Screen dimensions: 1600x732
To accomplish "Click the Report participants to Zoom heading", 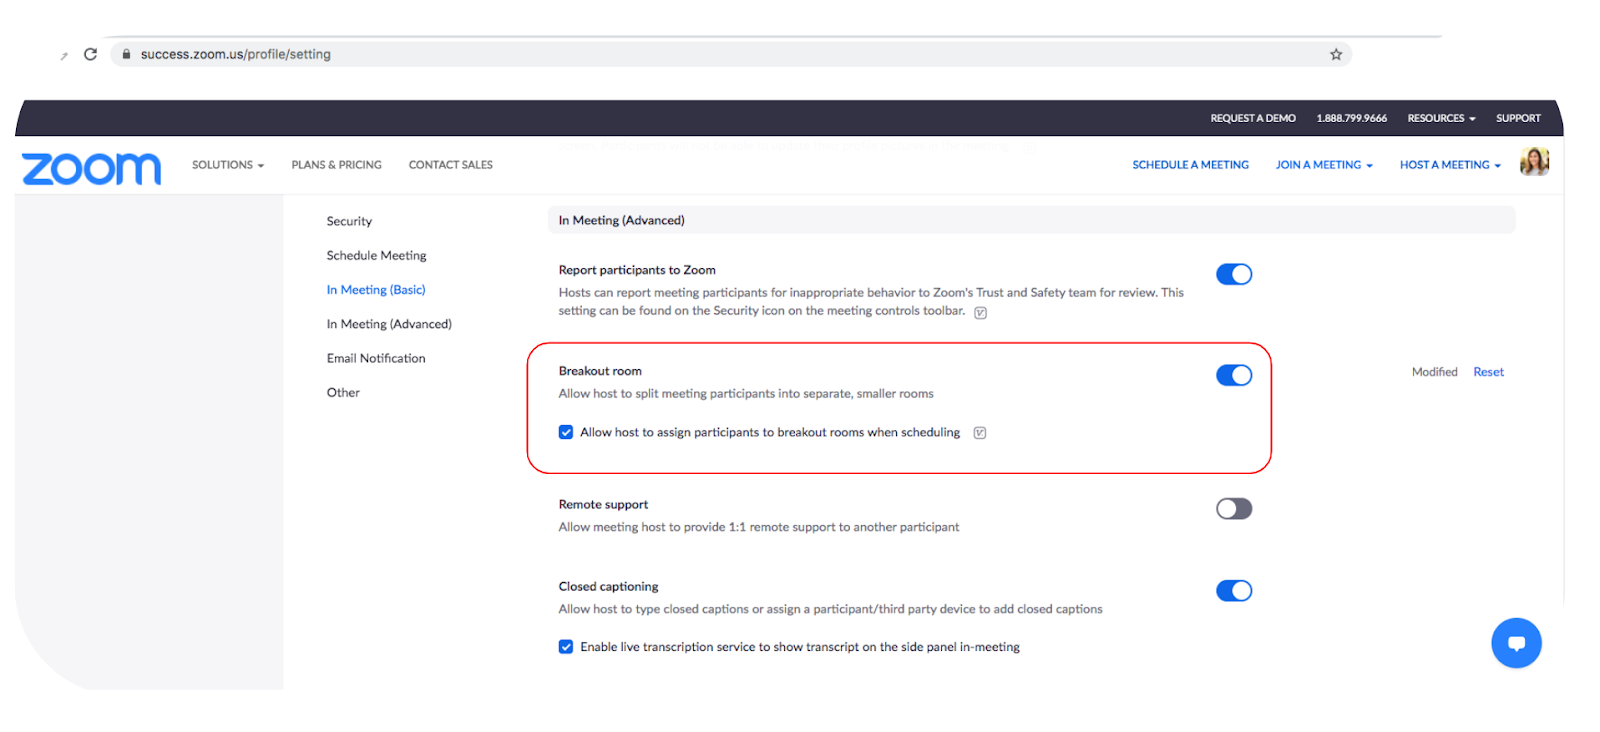I will (637, 270).
